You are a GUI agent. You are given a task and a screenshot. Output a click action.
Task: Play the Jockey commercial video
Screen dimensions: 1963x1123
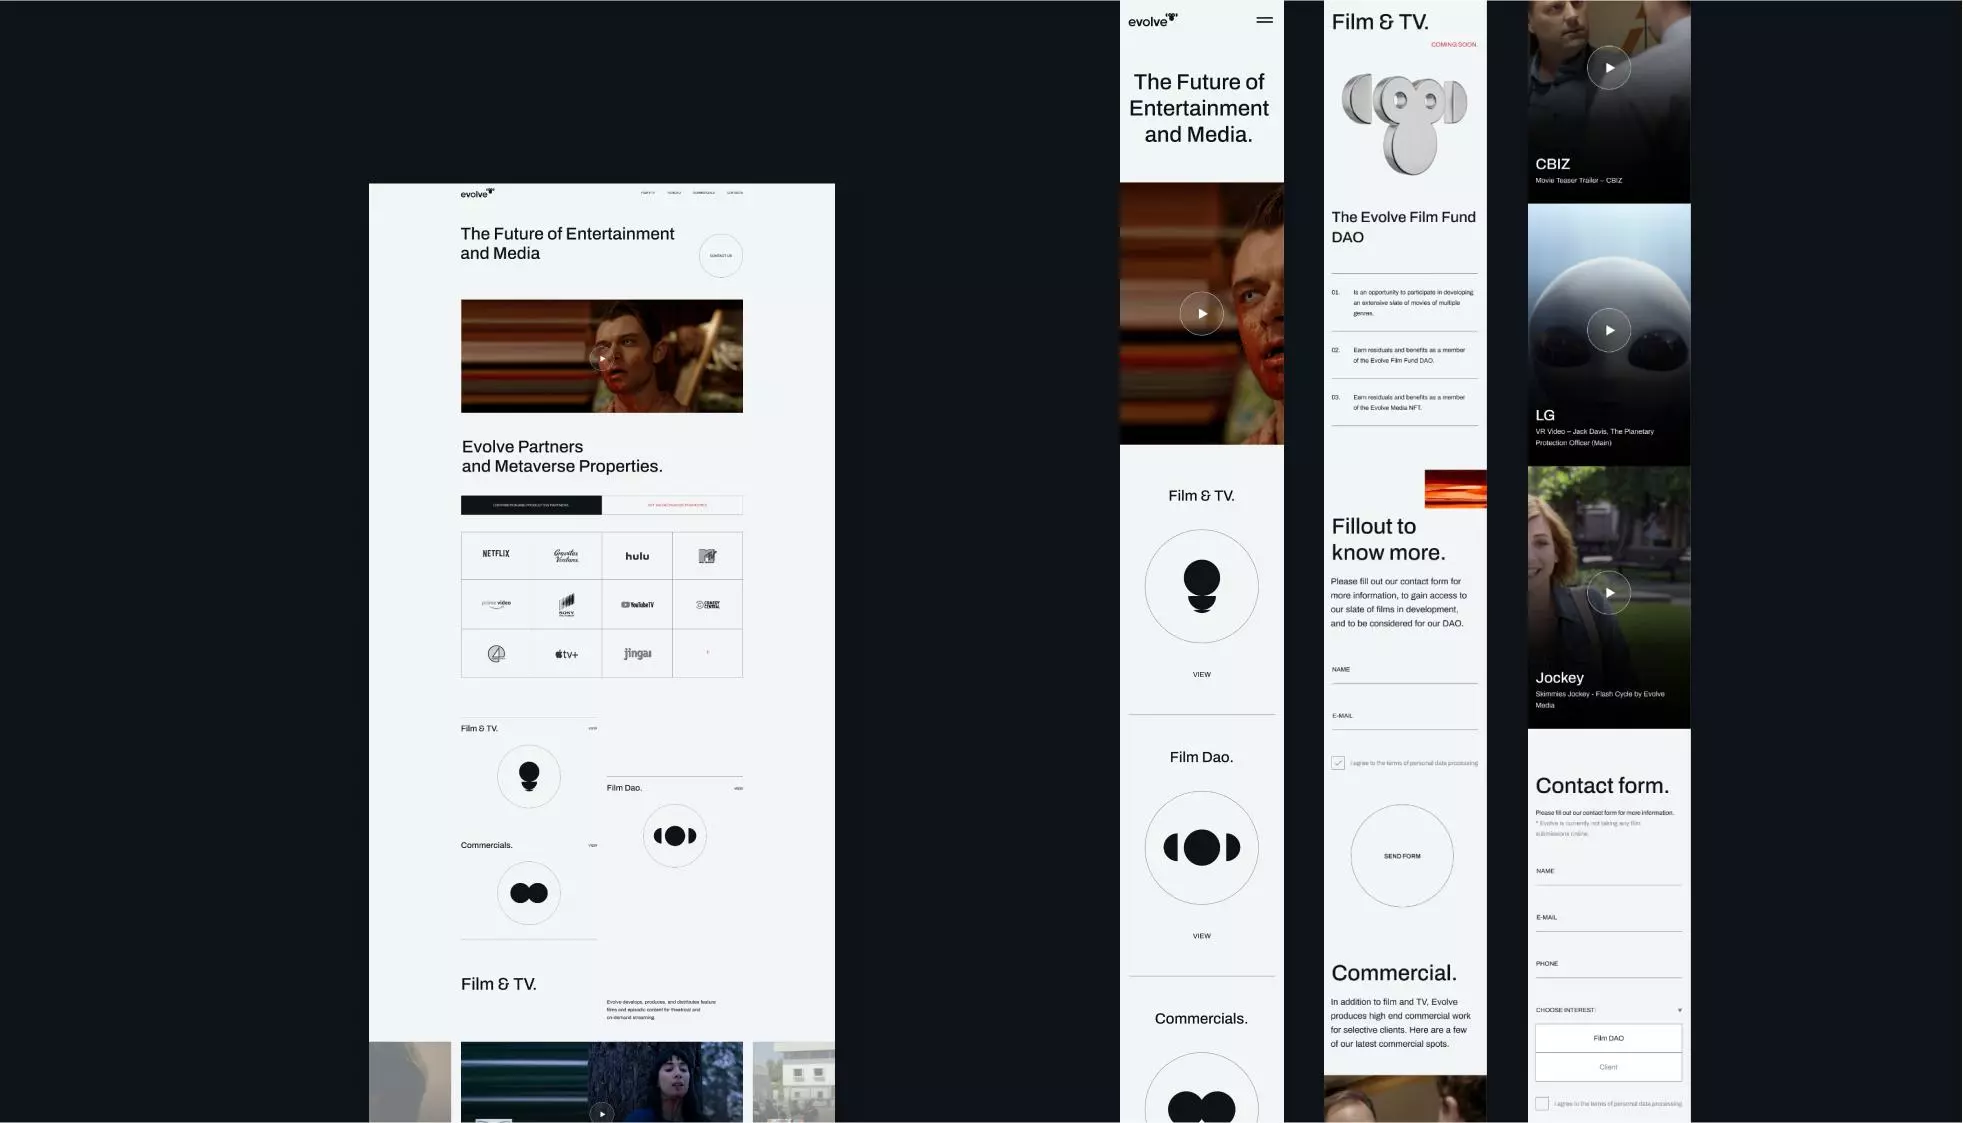tap(1608, 593)
